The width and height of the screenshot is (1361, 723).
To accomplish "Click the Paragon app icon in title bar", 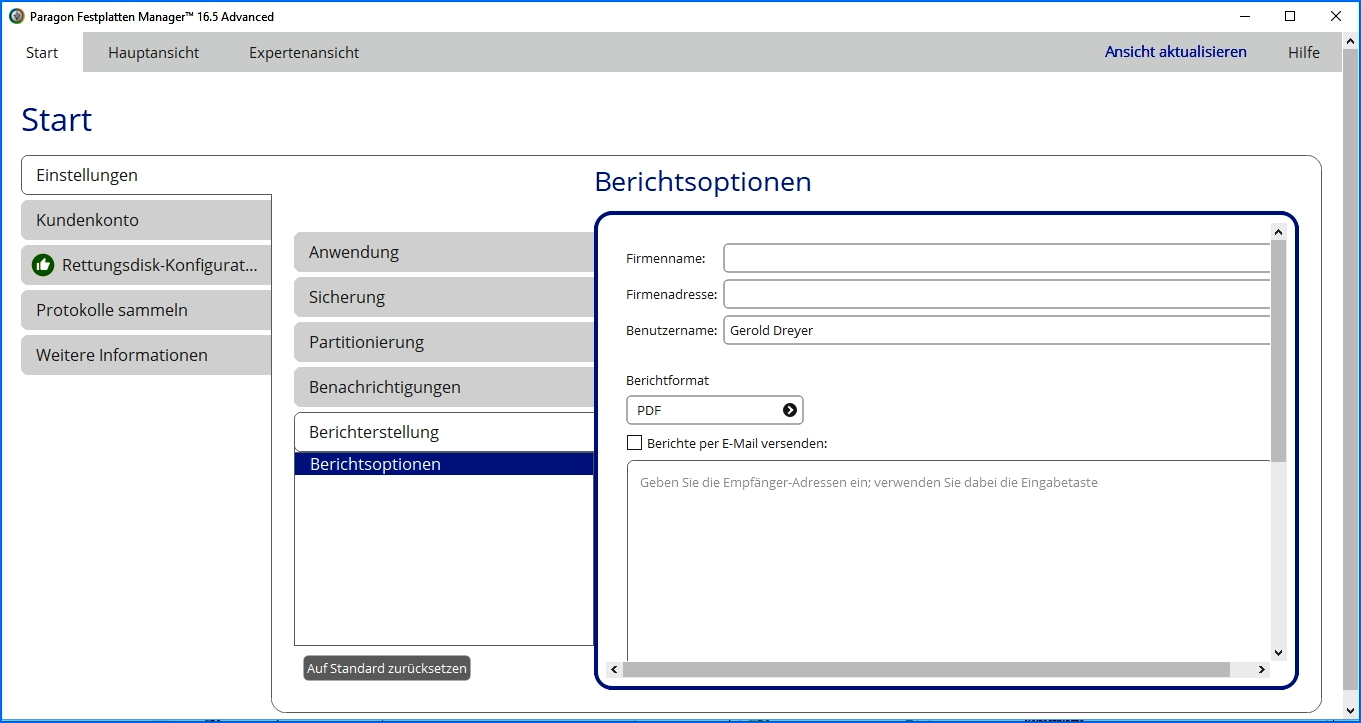I will [x=16, y=16].
